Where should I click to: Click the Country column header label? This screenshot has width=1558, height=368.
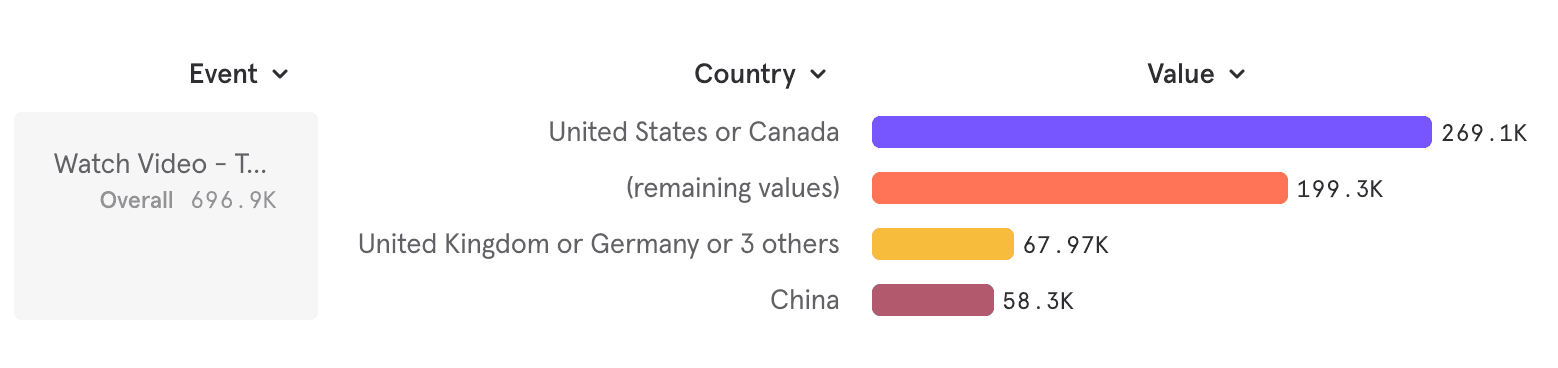click(745, 74)
